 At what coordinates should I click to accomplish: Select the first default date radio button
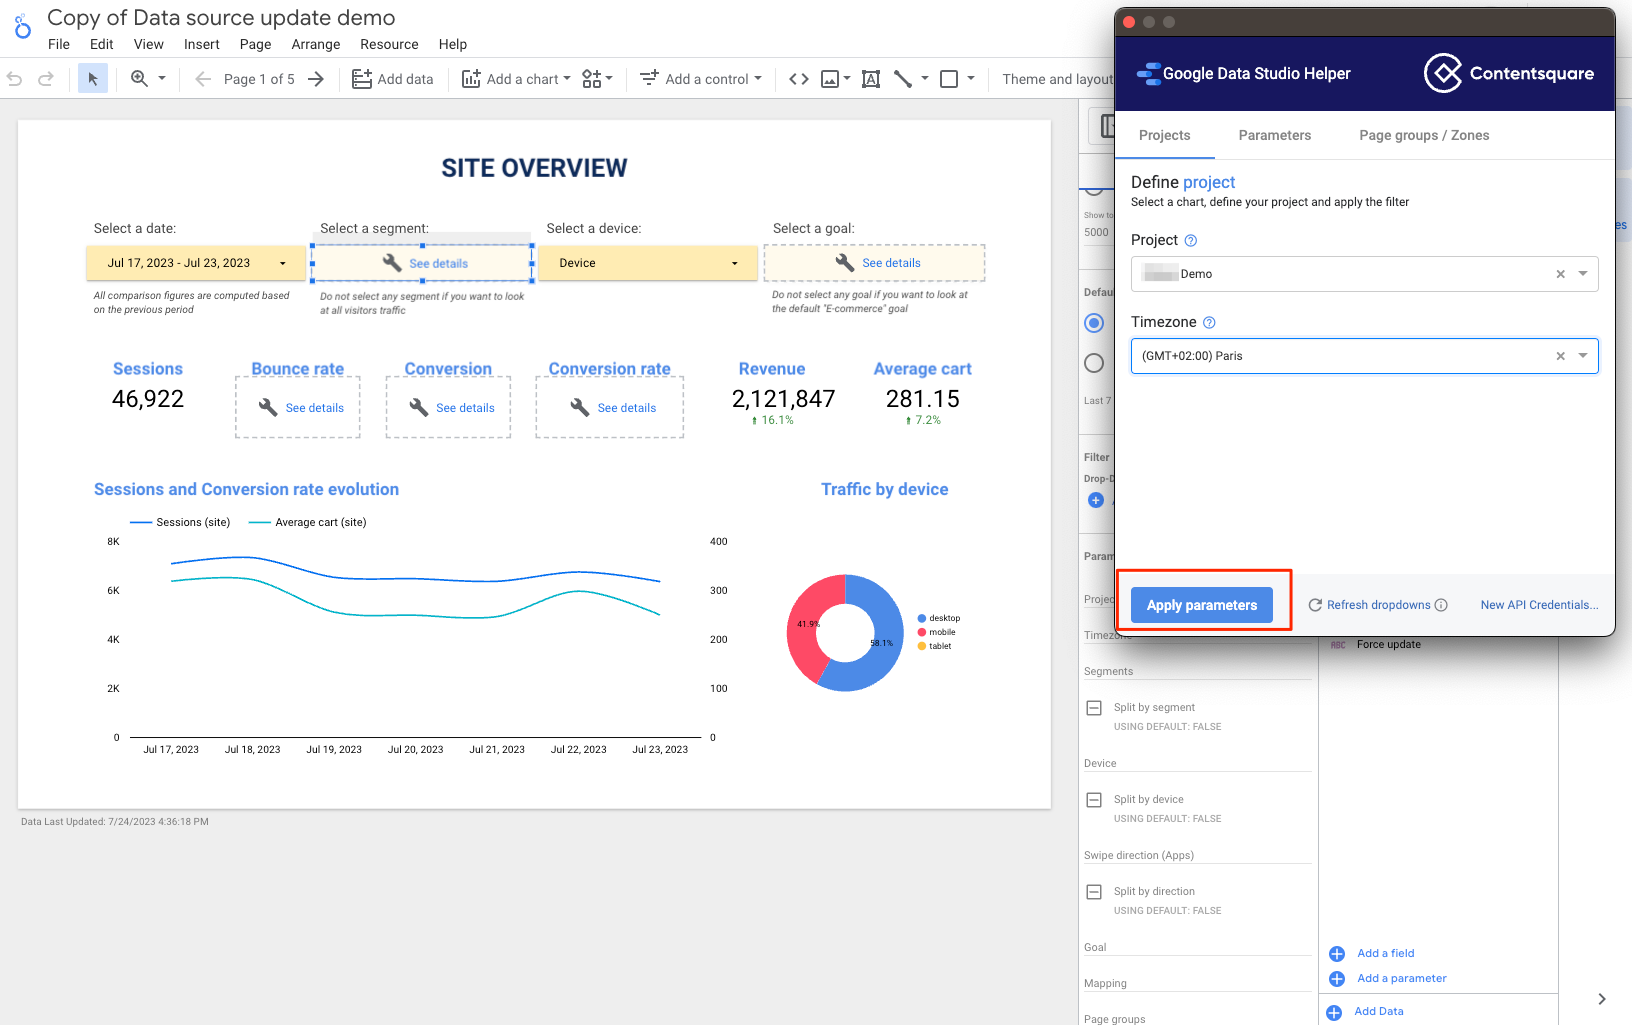pyautogui.click(x=1094, y=323)
